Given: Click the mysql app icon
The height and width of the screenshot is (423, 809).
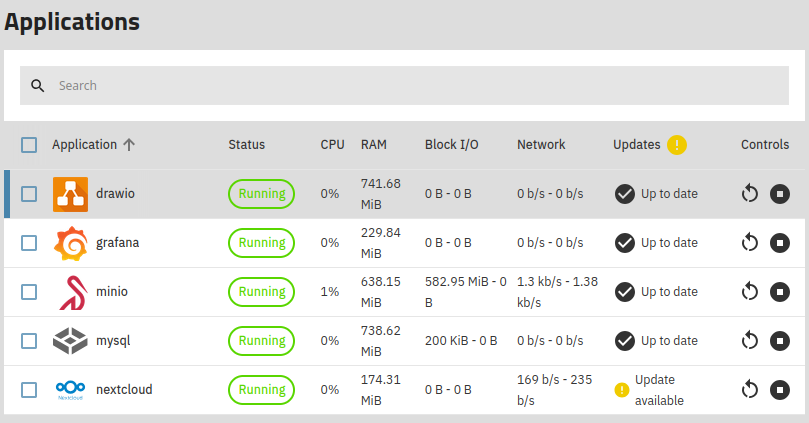Looking at the screenshot, I should pyautogui.click(x=70, y=341).
